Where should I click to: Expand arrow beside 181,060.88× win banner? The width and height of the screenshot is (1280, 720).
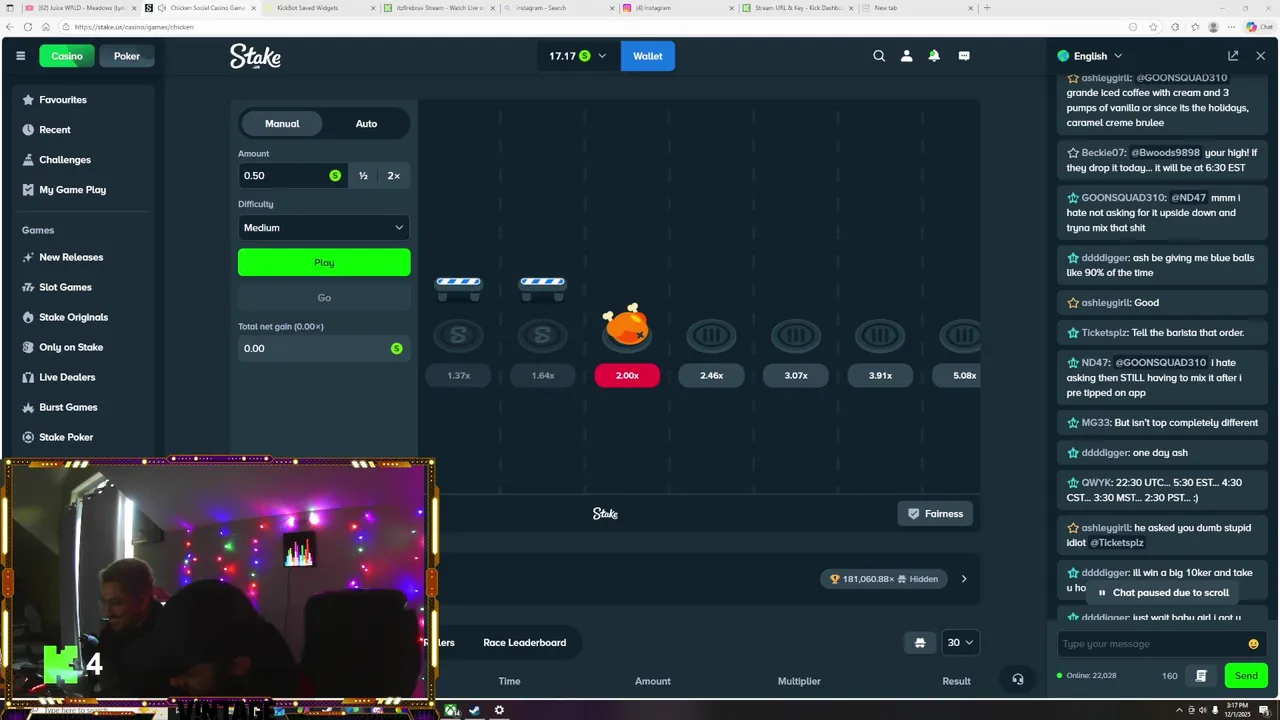(964, 579)
